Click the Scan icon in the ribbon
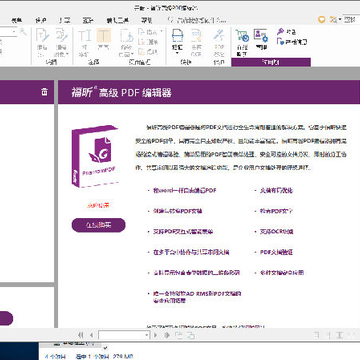Image resolution: width=360 pixels, height=360 pixels. (177, 36)
